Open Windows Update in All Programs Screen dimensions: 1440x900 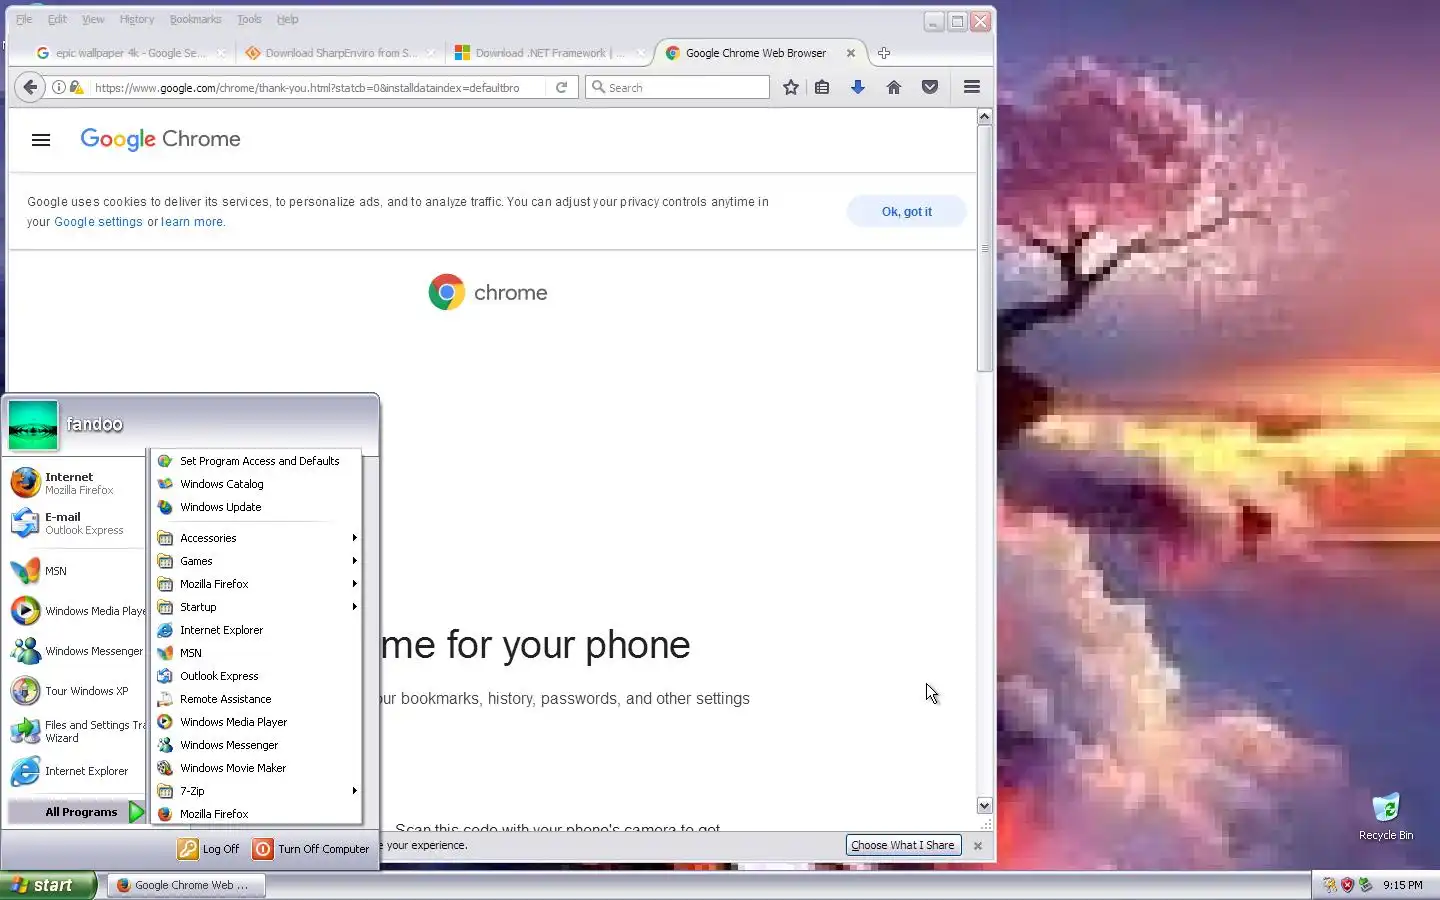click(x=256, y=507)
